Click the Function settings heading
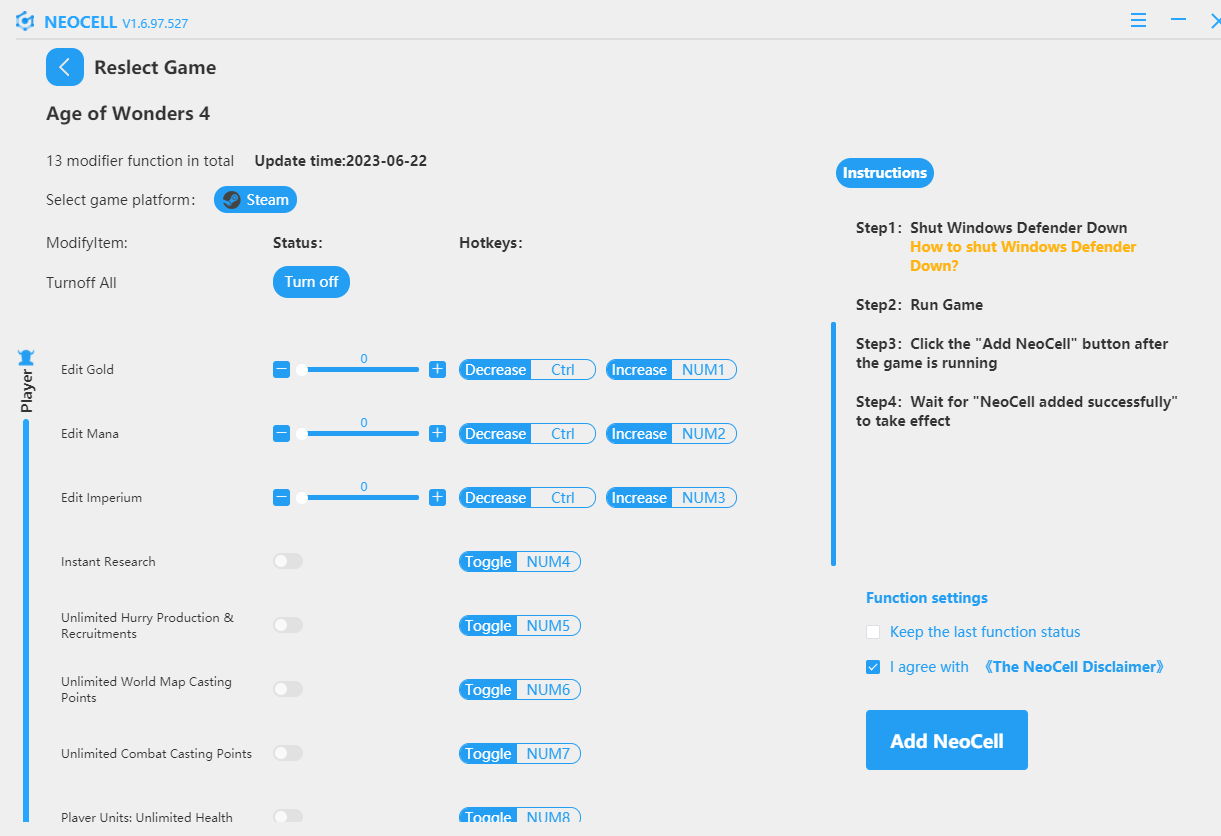This screenshot has width=1221, height=836. coord(927,598)
